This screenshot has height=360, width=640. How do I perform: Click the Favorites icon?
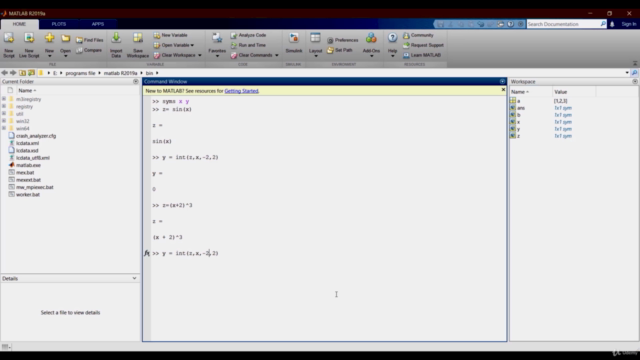(217, 38)
